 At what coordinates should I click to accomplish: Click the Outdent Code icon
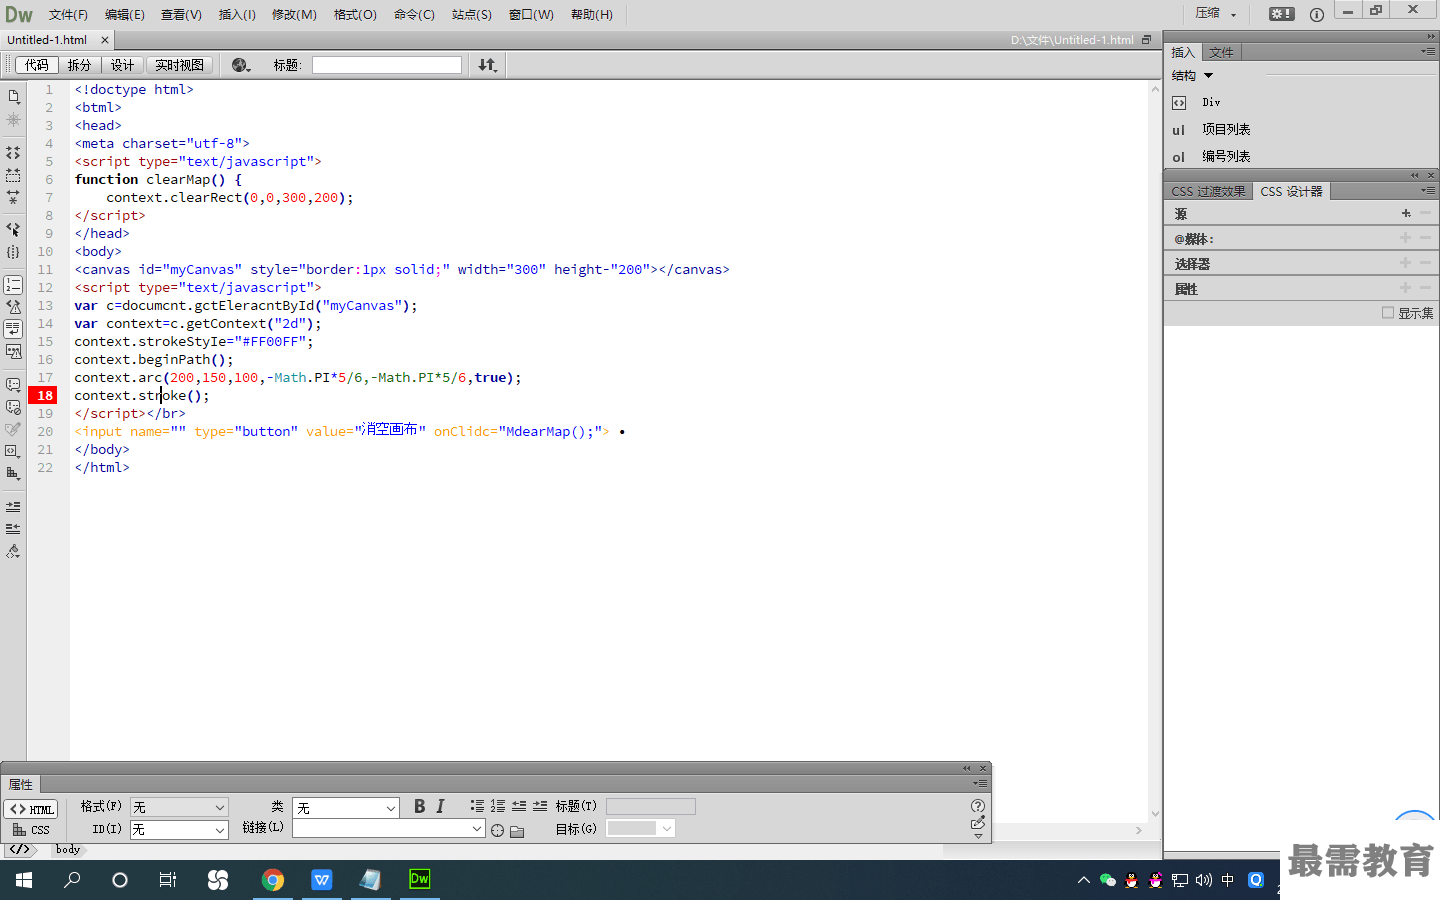pos(14,529)
